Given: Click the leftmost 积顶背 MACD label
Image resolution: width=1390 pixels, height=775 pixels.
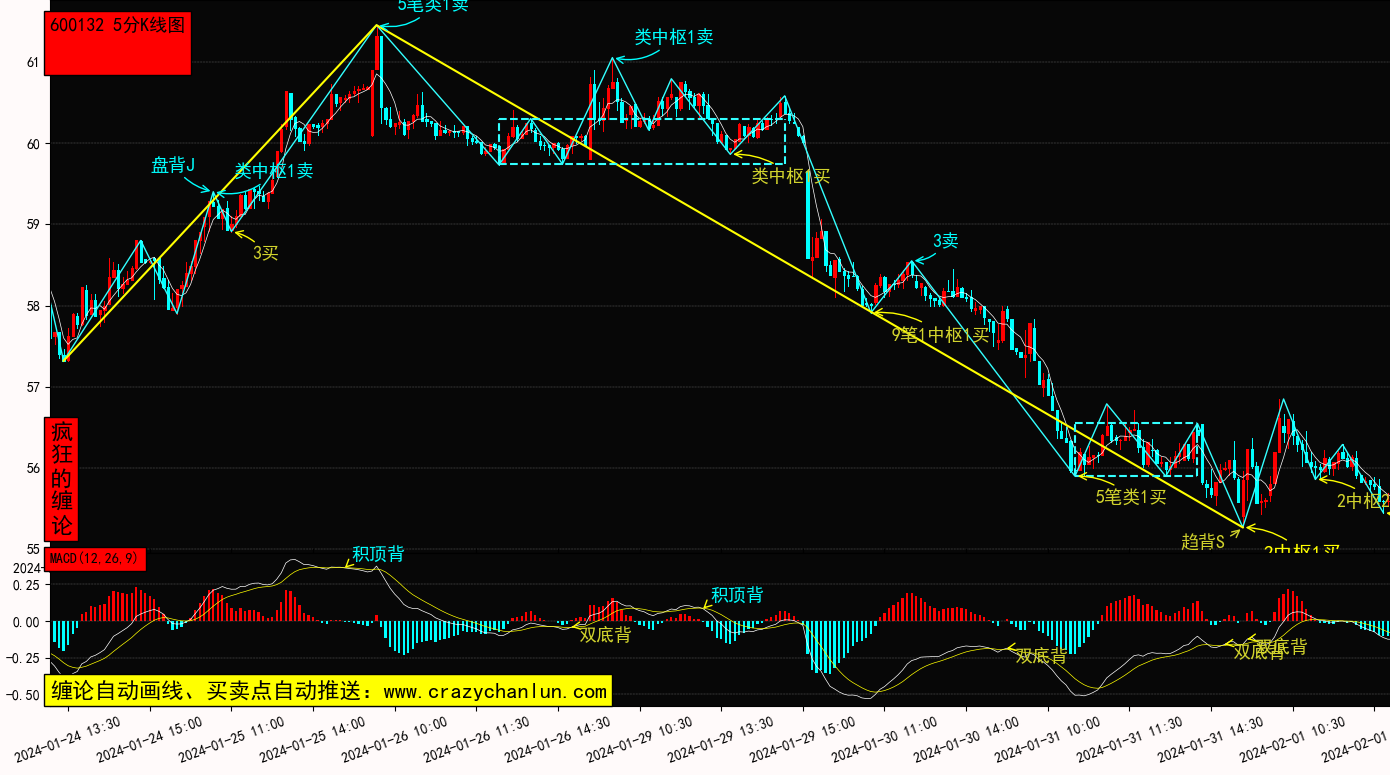Looking at the screenshot, I should click(378, 554).
